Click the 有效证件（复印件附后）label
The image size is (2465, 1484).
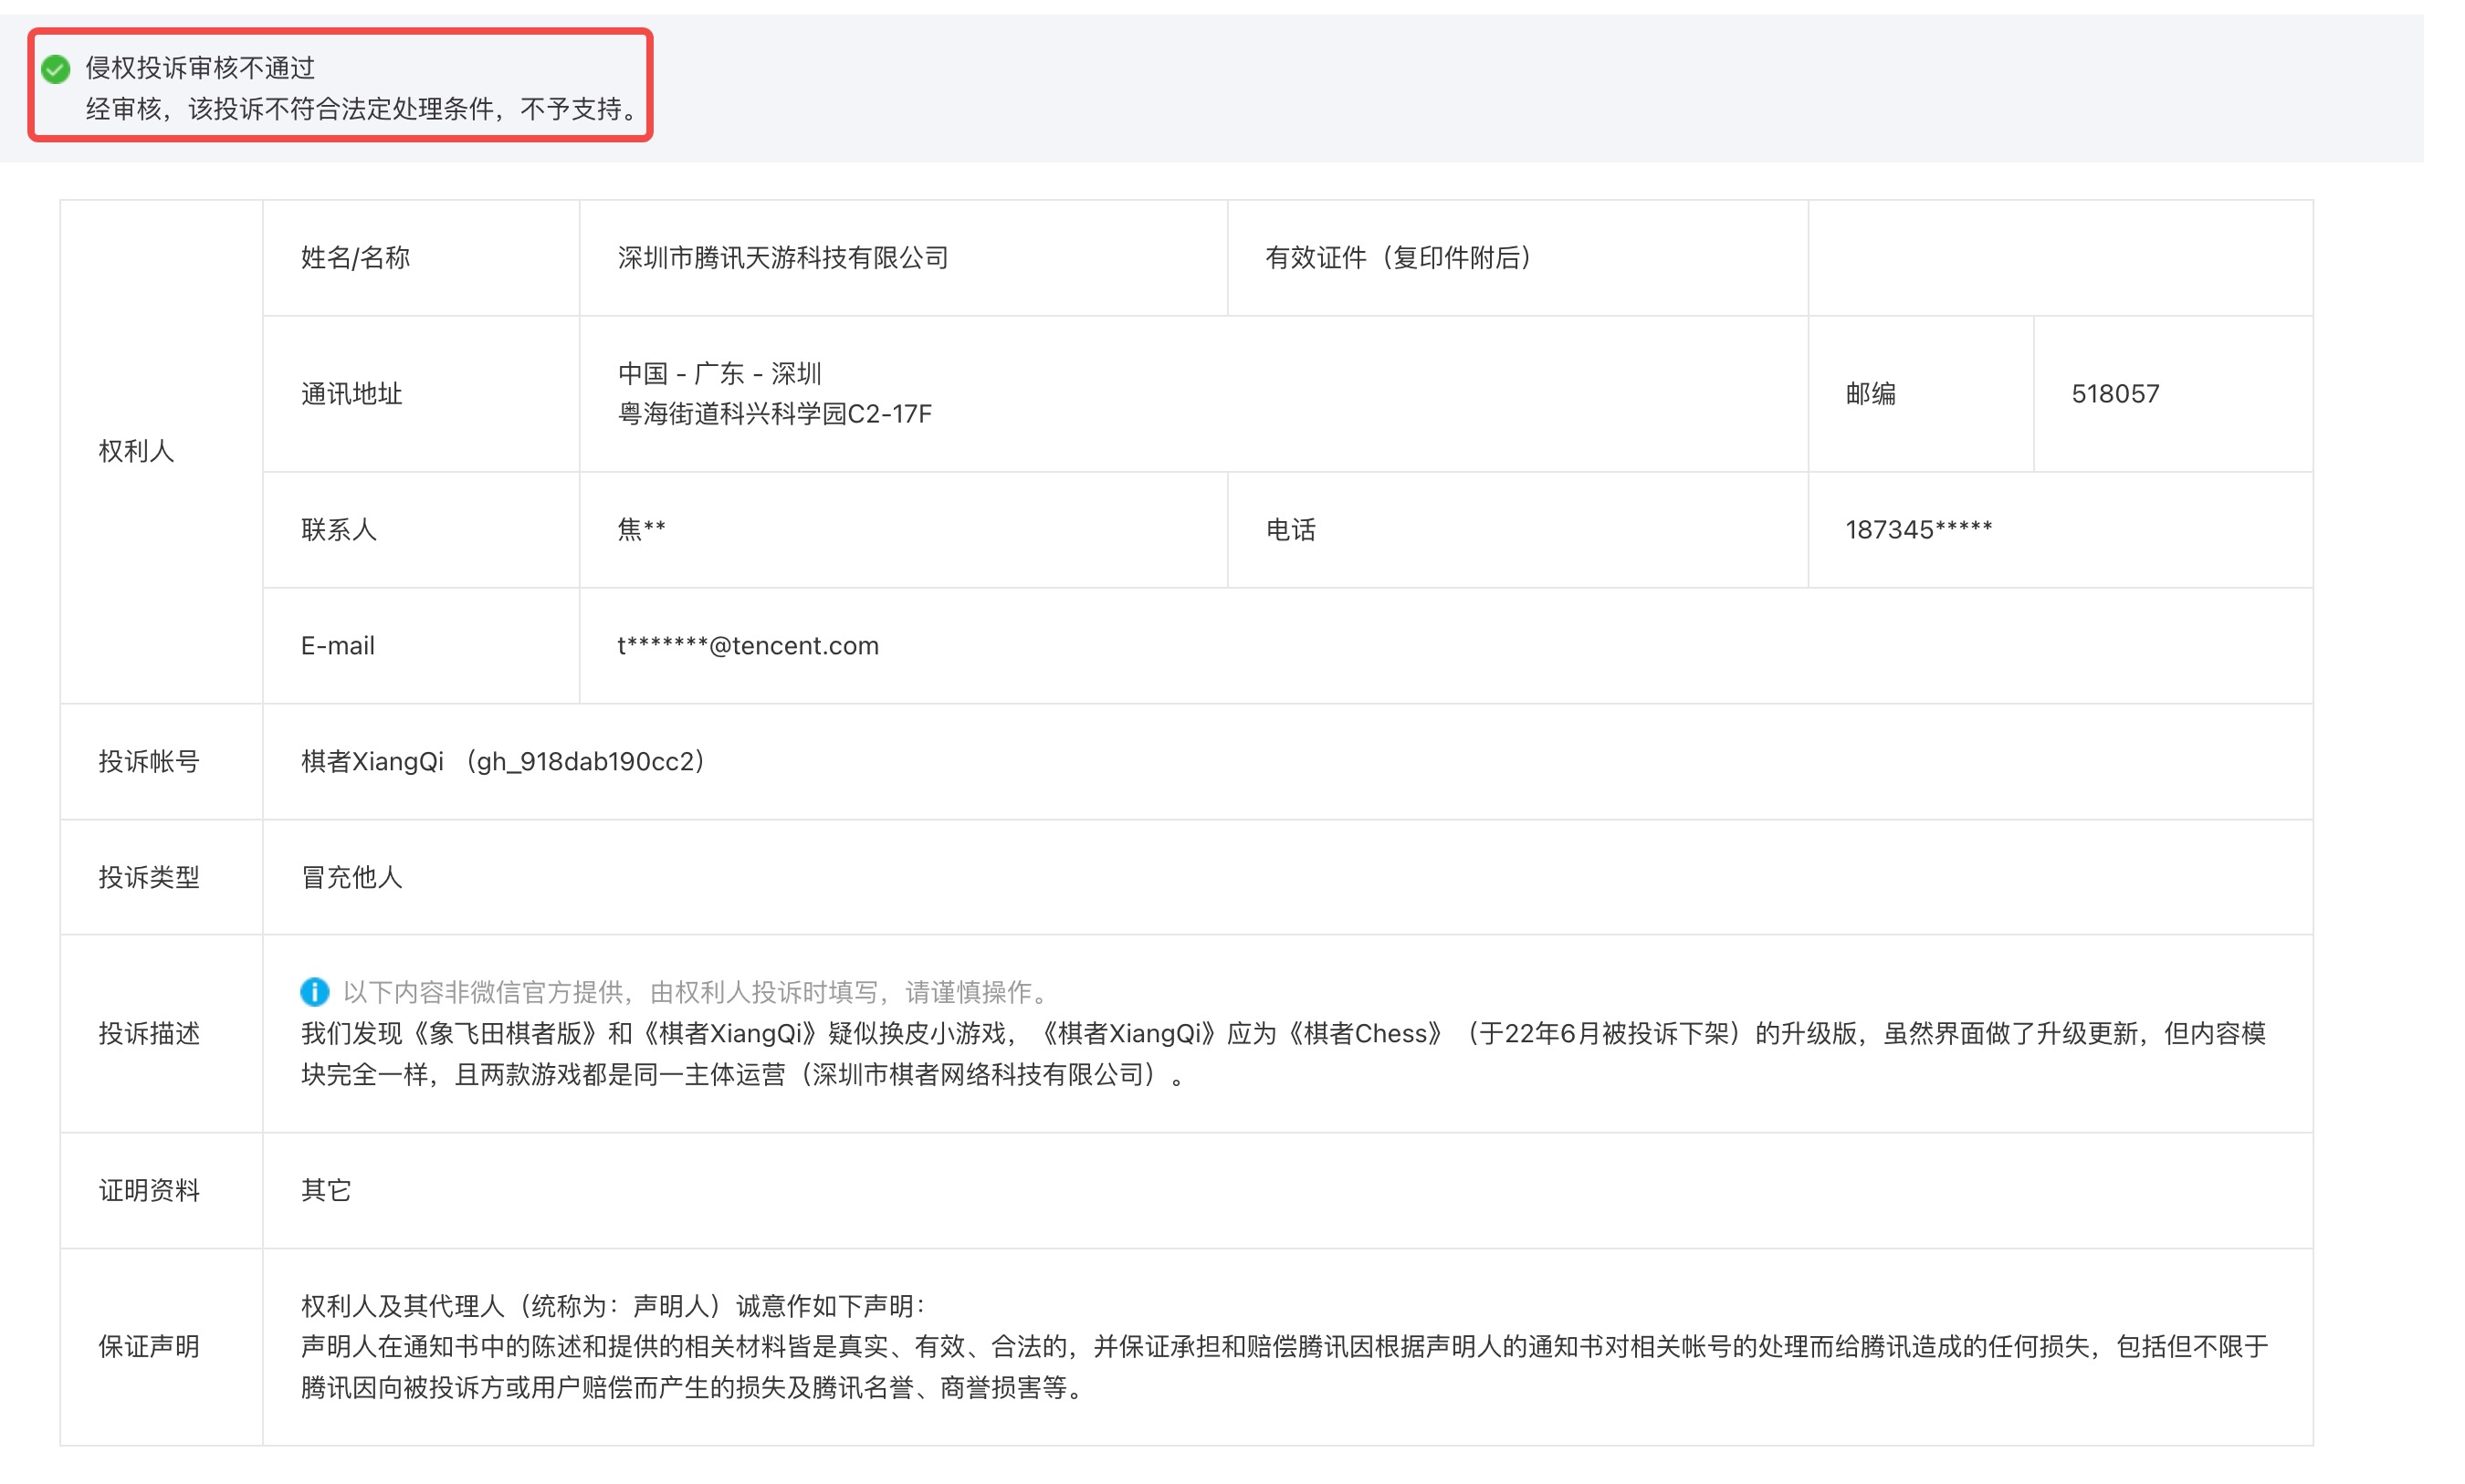point(1399,257)
